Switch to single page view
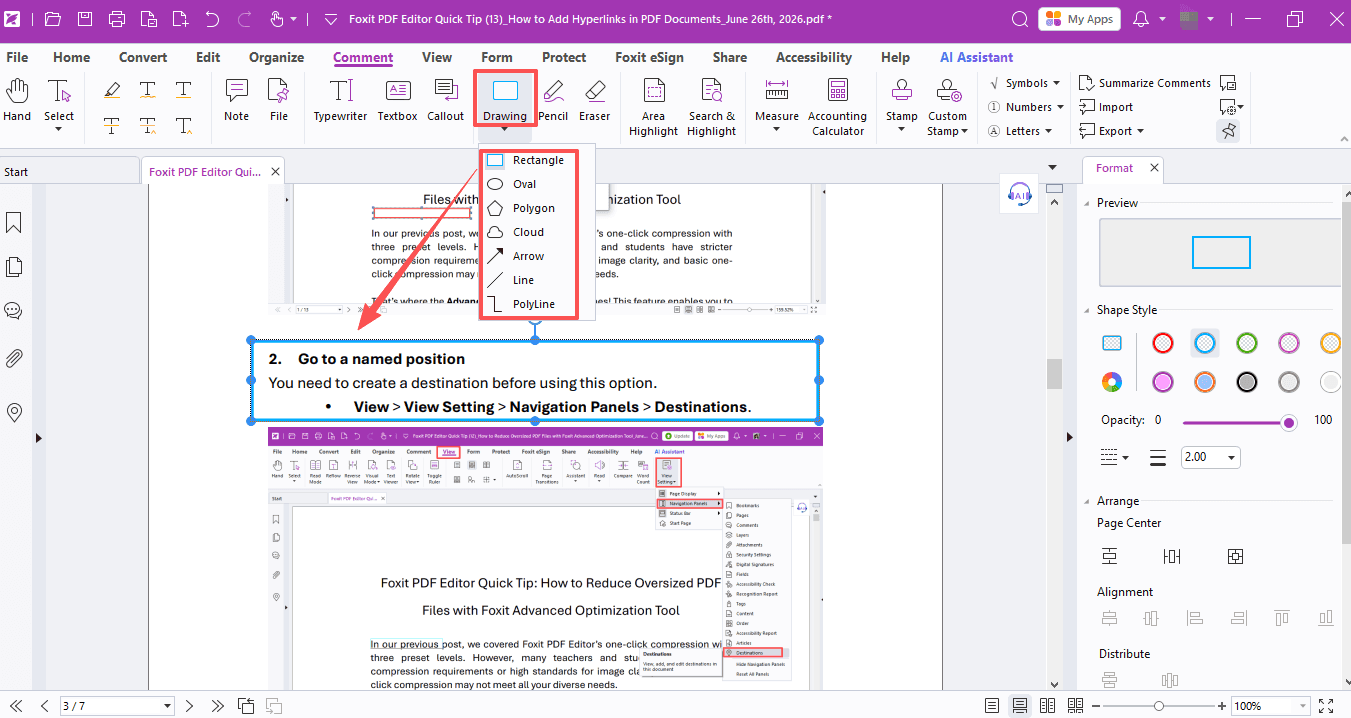Screen dimensions: 1351x718 pyautogui.click(x=992, y=706)
